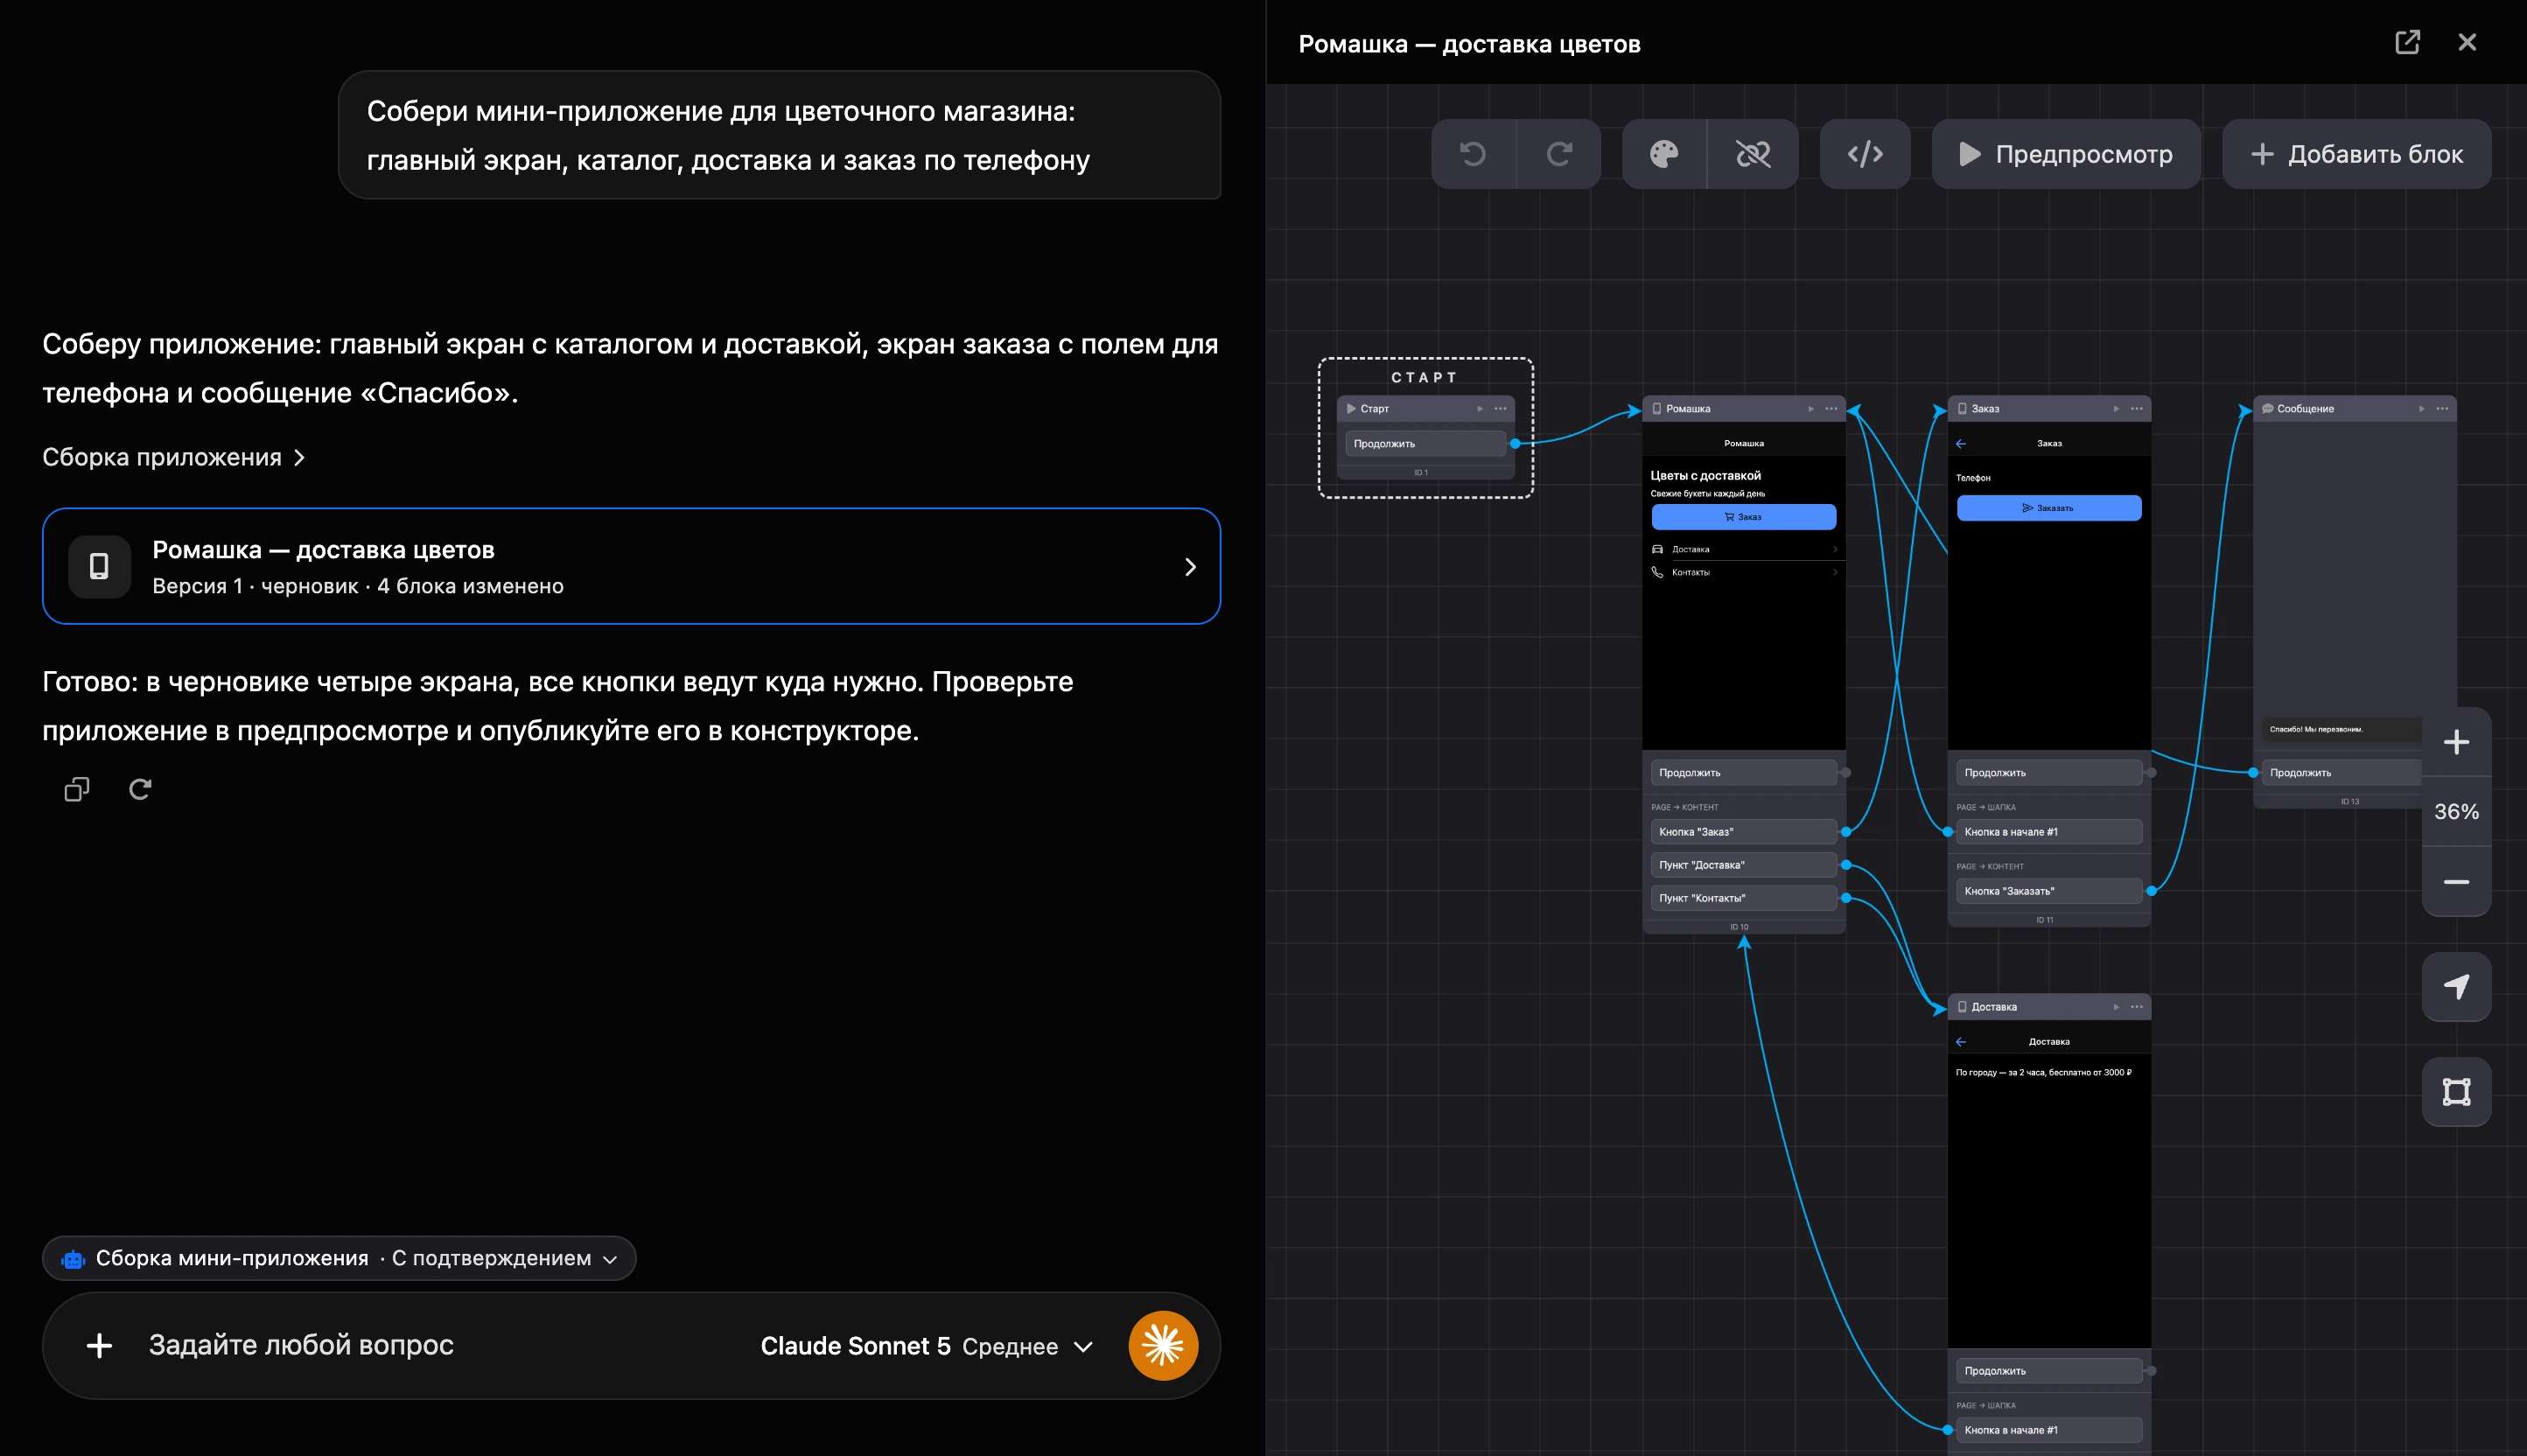Click the Добавить блок button

point(2356,154)
